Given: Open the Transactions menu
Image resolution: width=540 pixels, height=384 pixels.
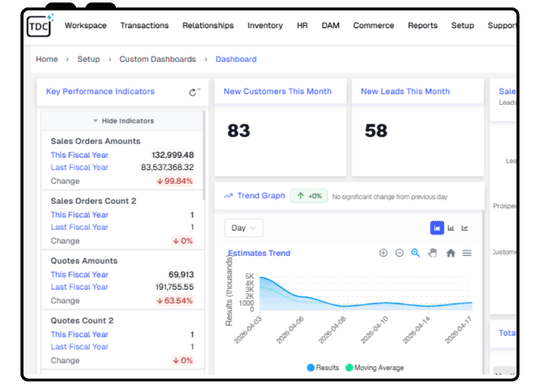Looking at the screenshot, I should pyautogui.click(x=144, y=25).
